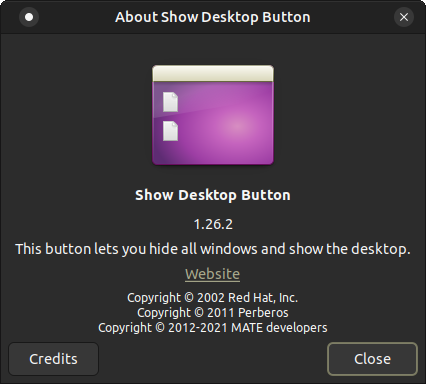The height and width of the screenshot is (384, 426).
Task: Click "Copyright © 2002 Red Hat, Inc." line
Action: 213,298
